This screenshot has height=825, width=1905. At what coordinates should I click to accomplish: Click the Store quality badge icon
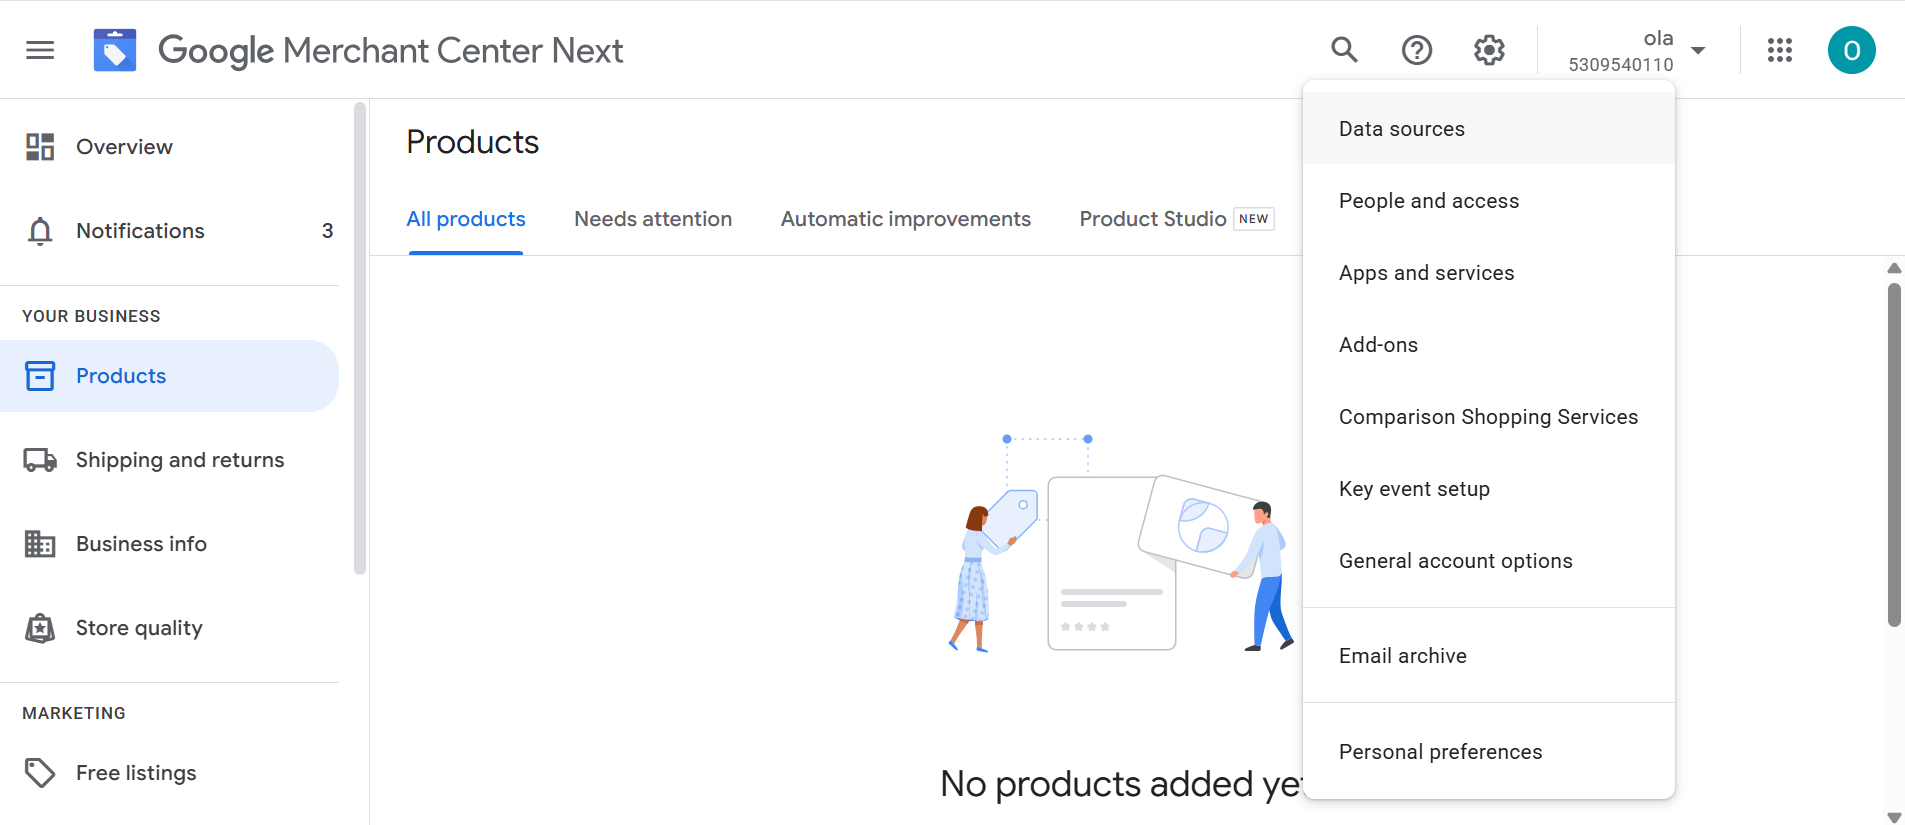[40, 628]
